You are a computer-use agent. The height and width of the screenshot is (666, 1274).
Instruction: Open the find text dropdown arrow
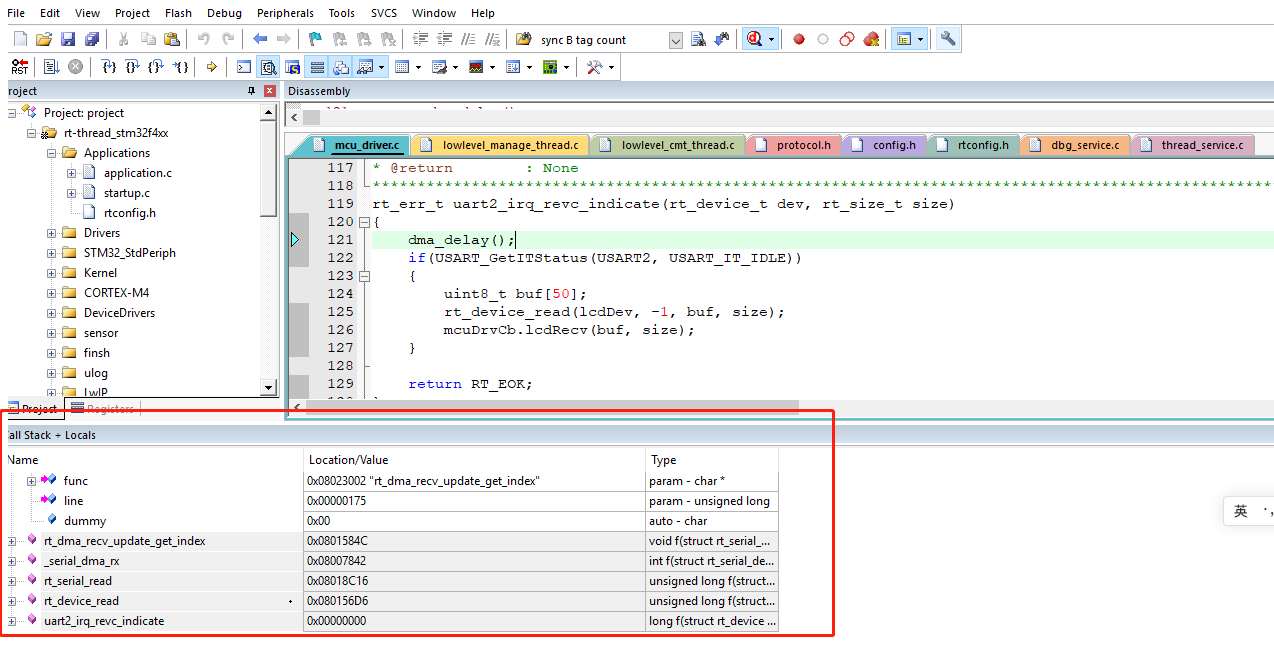point(675,40)
